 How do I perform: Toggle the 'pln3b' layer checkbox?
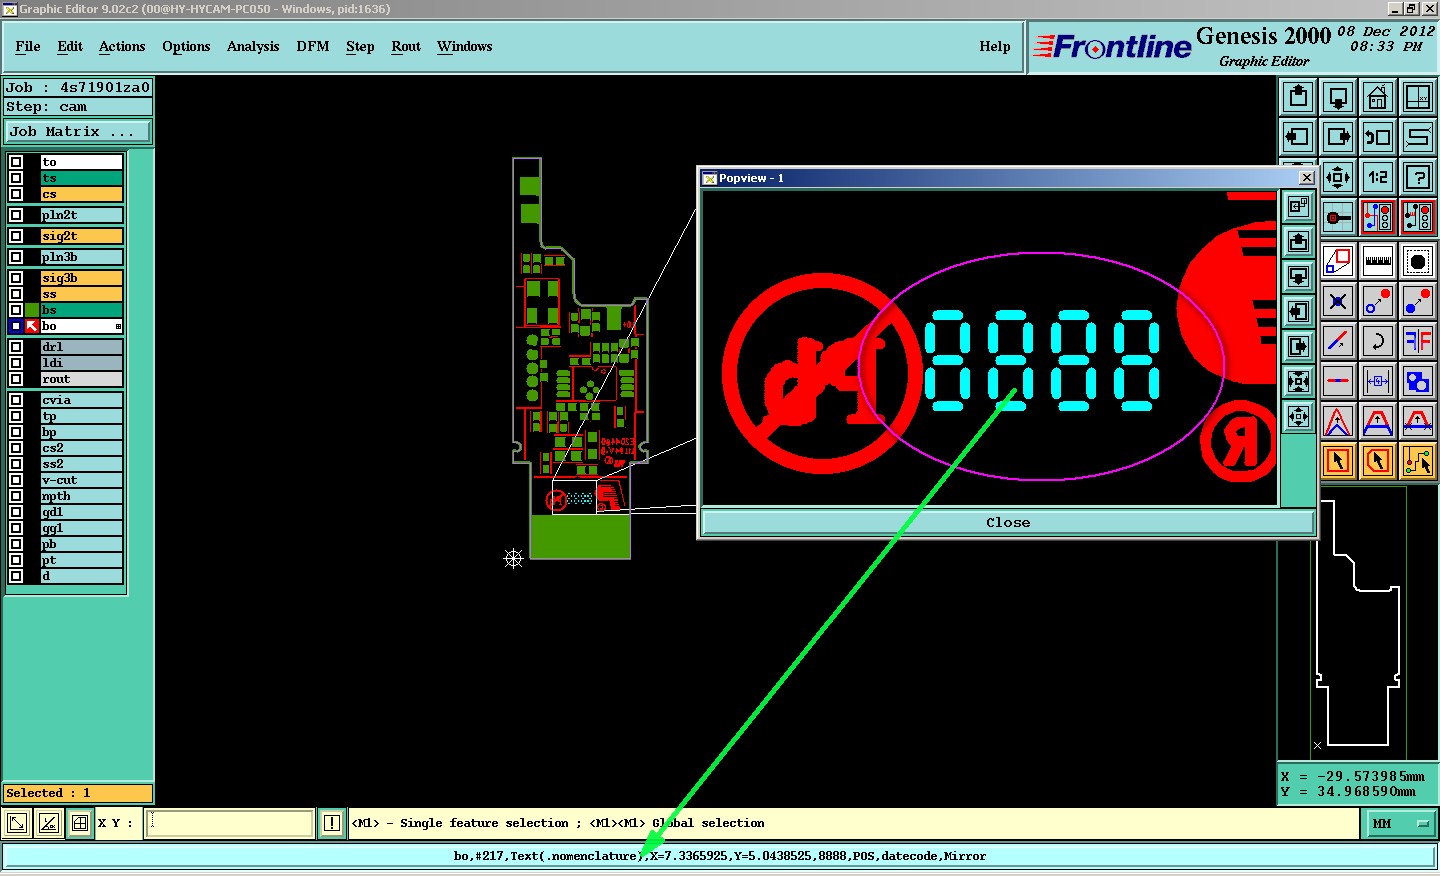[16, 257]
